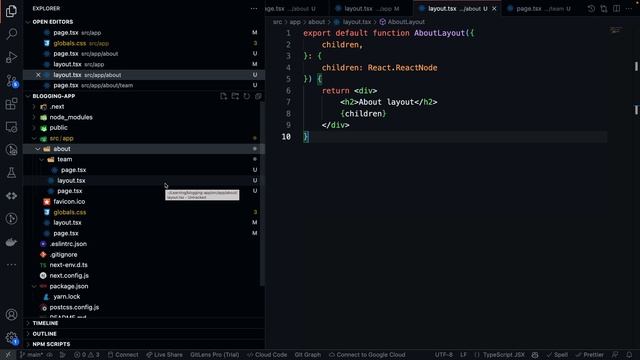Viewport: 640px width, 360px height.
Task: Refresh the explorer tree
Action: tap(247, 96)
